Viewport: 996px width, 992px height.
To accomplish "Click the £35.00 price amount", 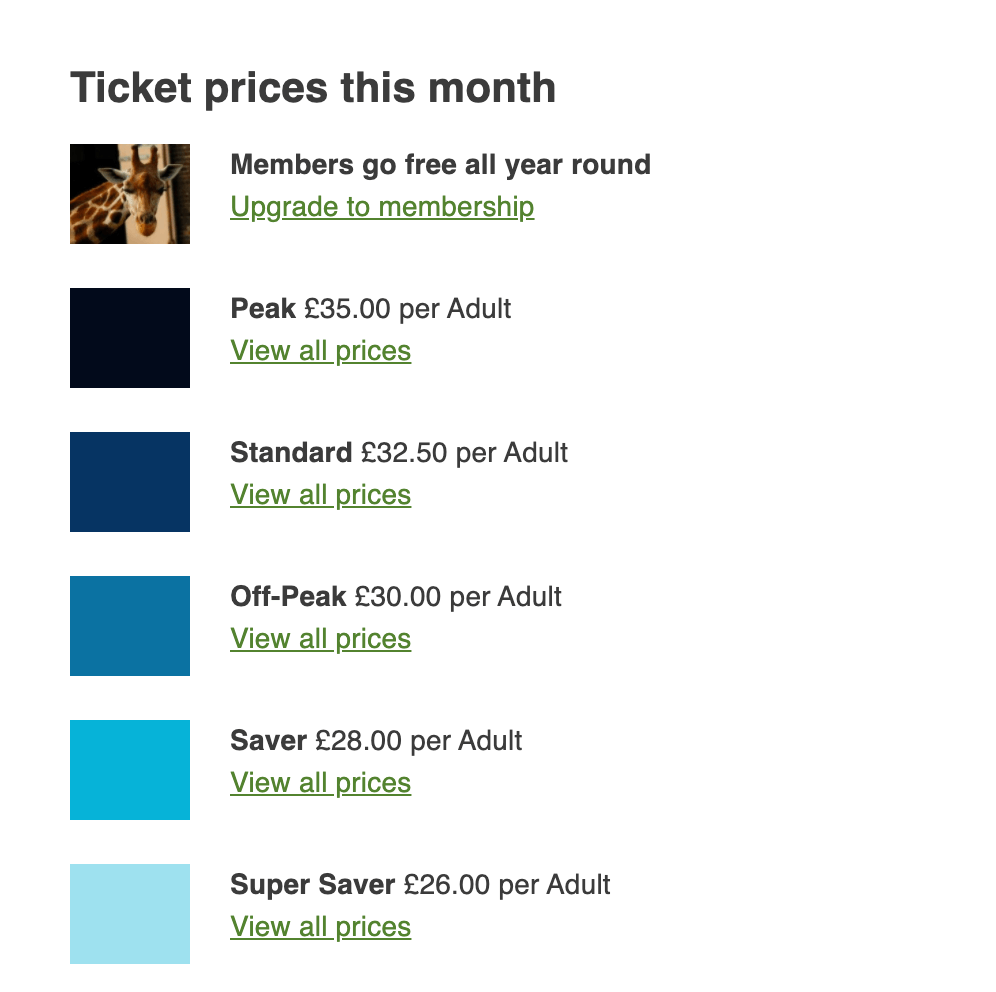I will point(347,309).
